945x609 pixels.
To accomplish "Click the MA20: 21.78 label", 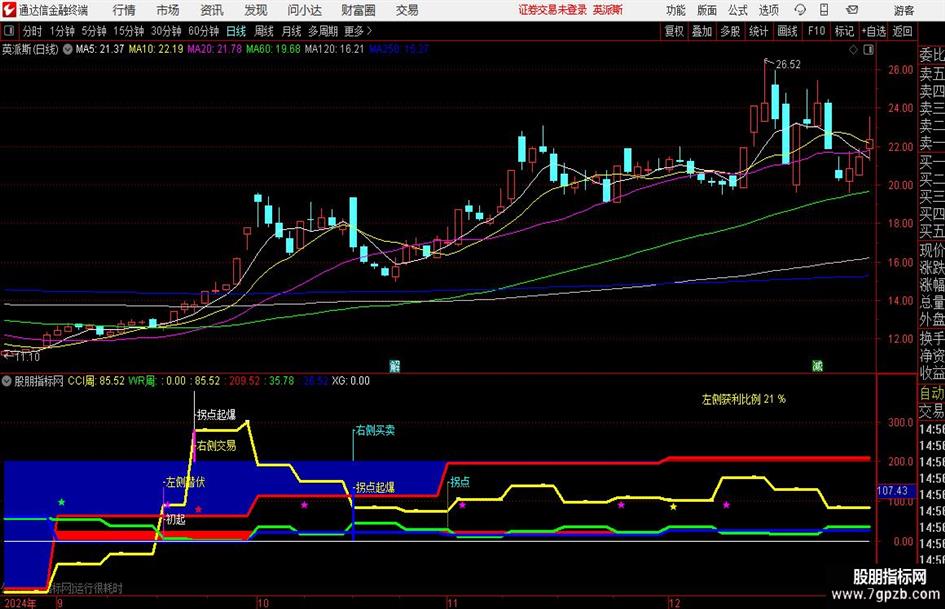I will point(215,49).
